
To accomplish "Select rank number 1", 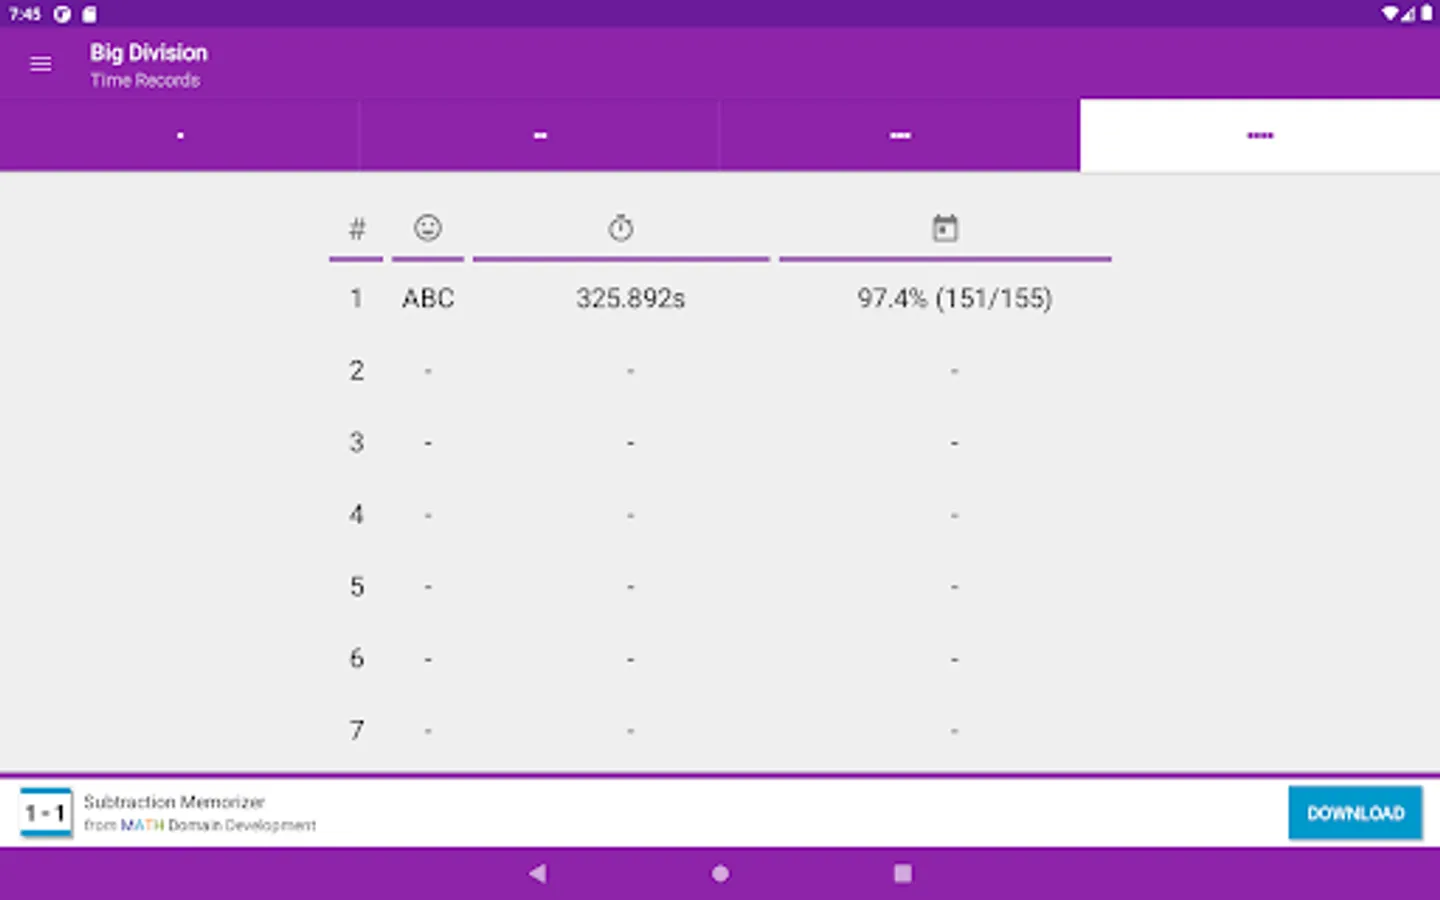I will pyautogui.click(x=356, y=298).
